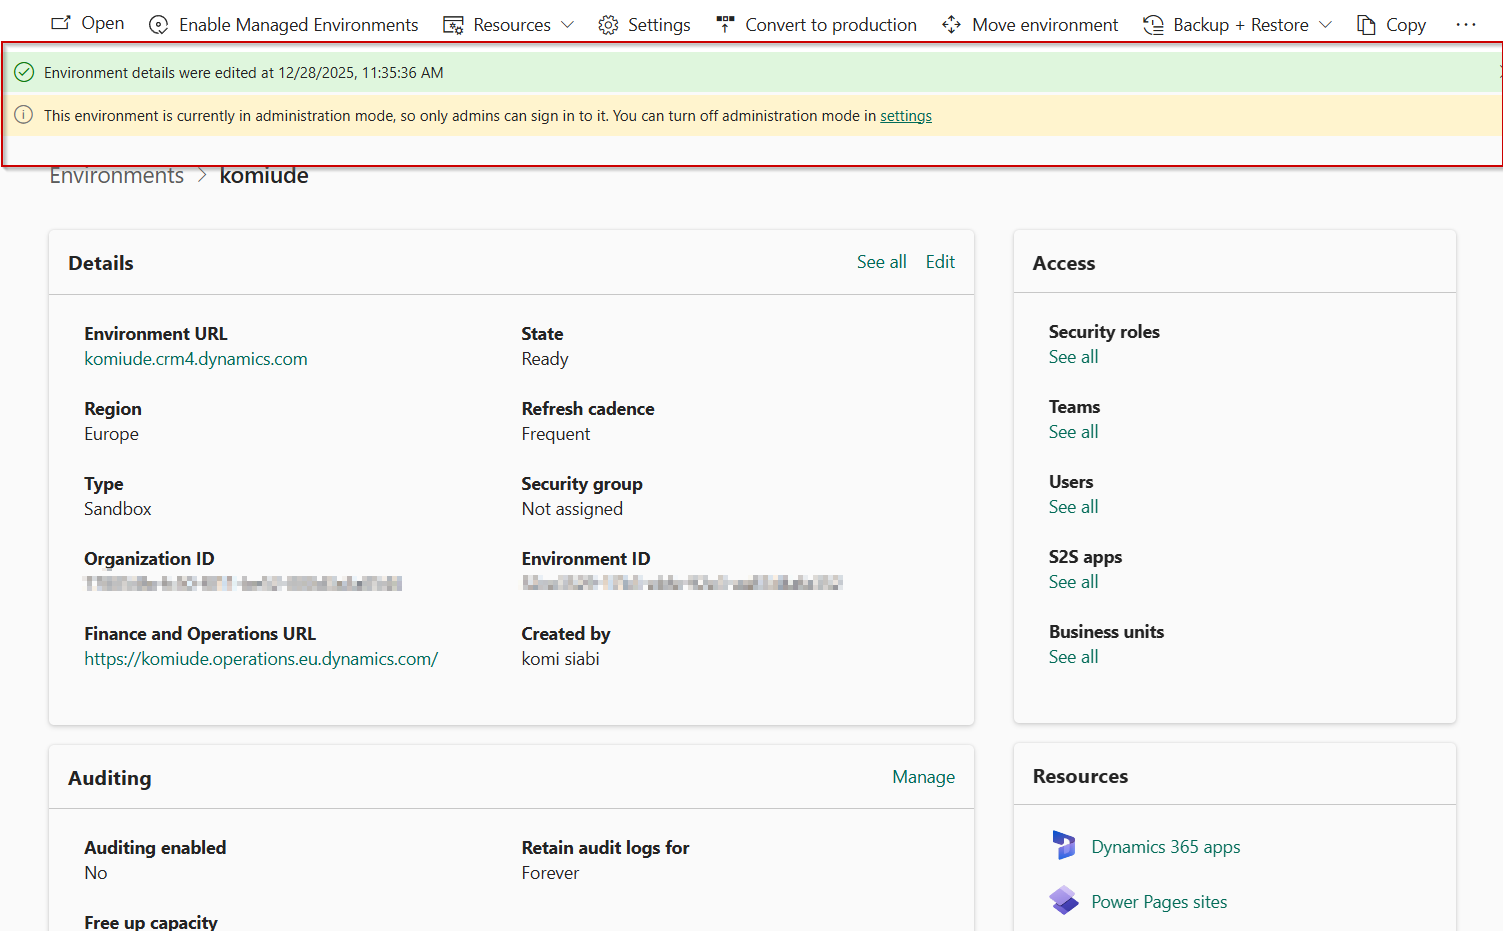Open the Finance and Operations URL link
1503x931 pixels.
click(261, 659)
